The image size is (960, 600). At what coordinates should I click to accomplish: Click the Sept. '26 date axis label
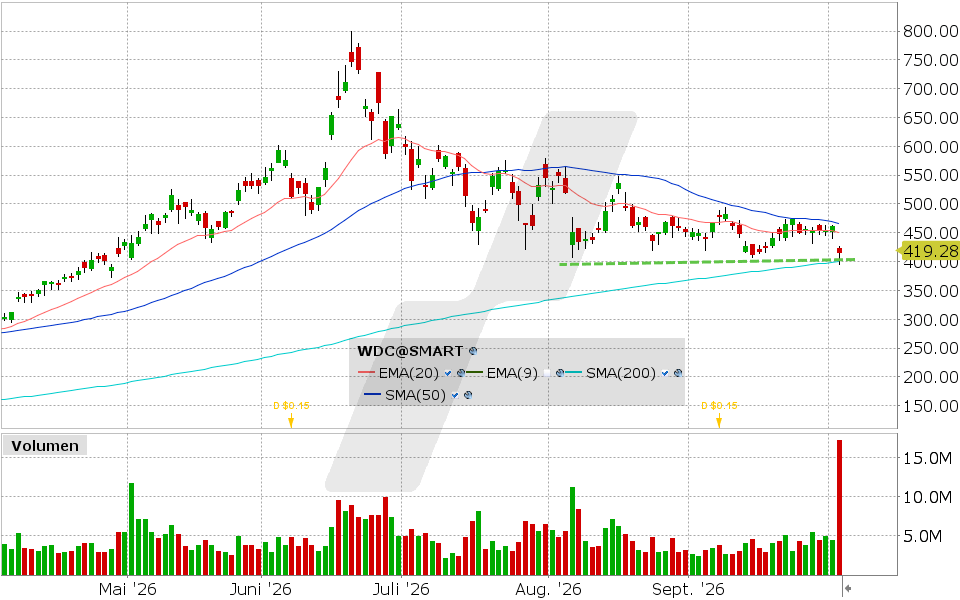pyautogui.click(x=688, y=590)
